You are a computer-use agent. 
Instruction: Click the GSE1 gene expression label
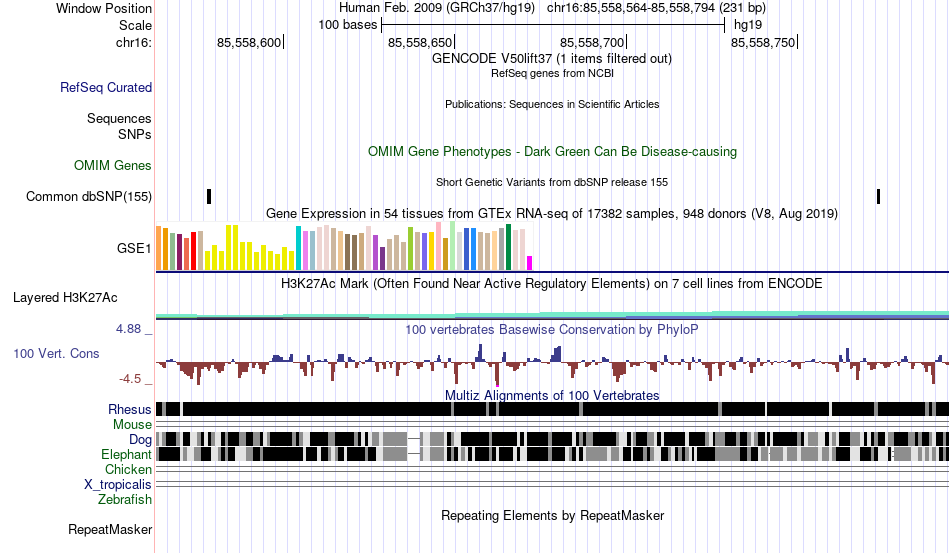click(134, 248)
